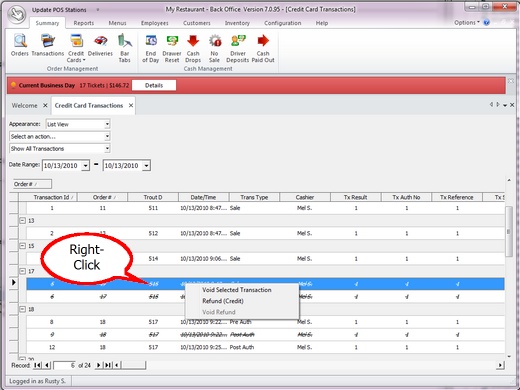520x390 pixels.
Task: Collapse order group 15
Action: click(22, 246)
